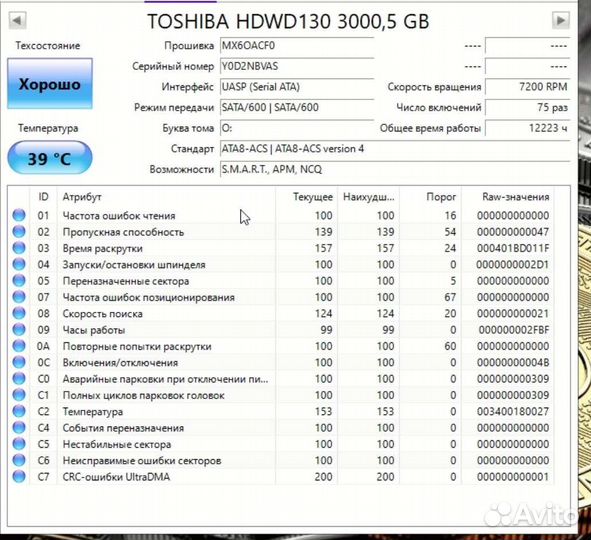Screen dimensions: 591x540
Task: Click status circle for Запуски/остановки шпинделя
Action: (x=19, y=264)
